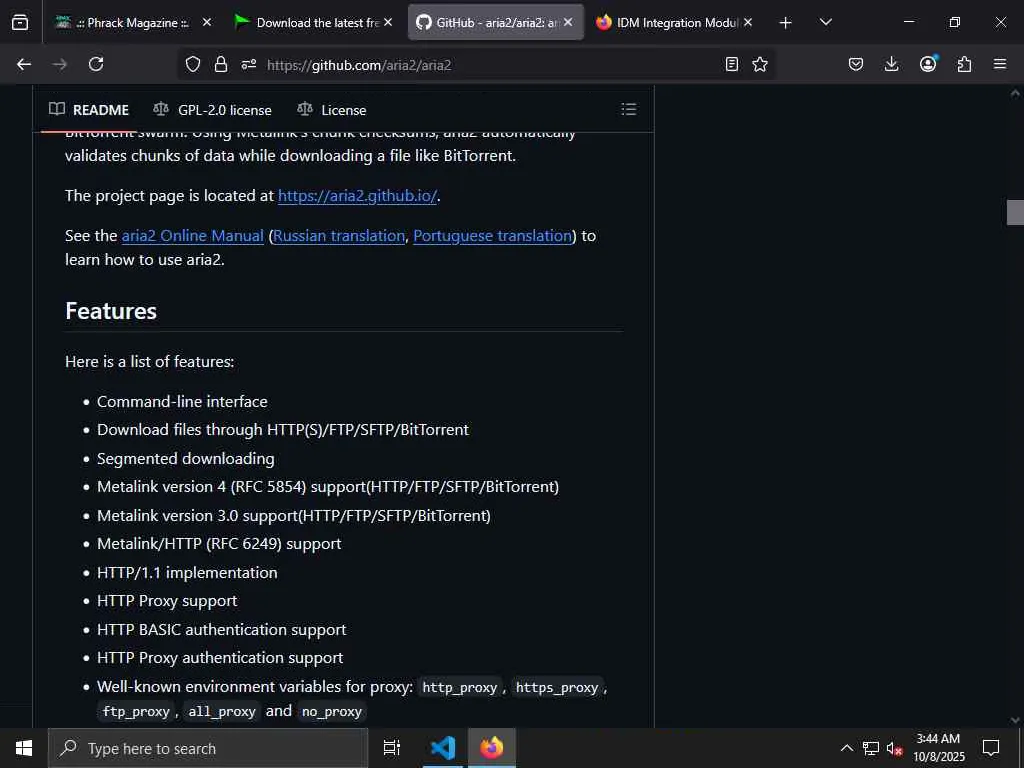The width and height of the screenshot is (1024, 768).
Task: Open Task View on taskbar
Action: (x=392, y=748)
